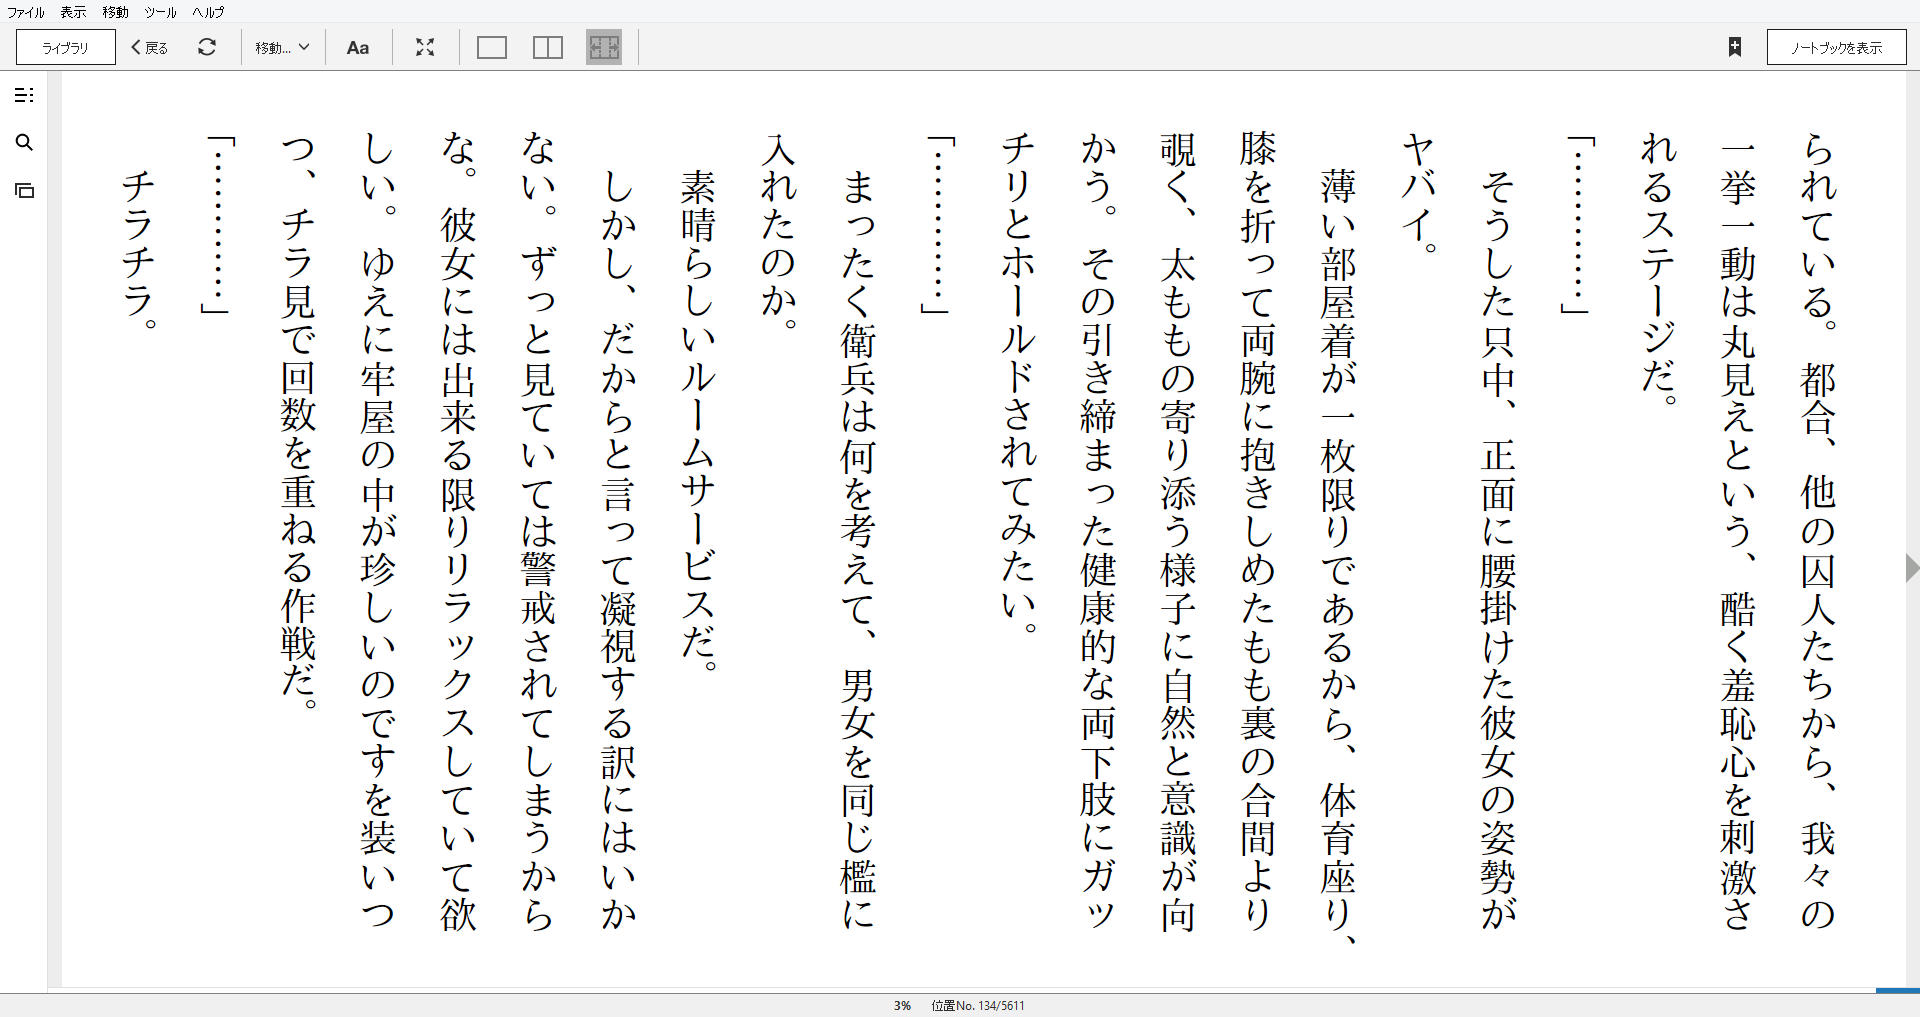Screen dimensions: 1920x1017
Task: Enter full screen mode icon
Action: [x=425, y=47]
